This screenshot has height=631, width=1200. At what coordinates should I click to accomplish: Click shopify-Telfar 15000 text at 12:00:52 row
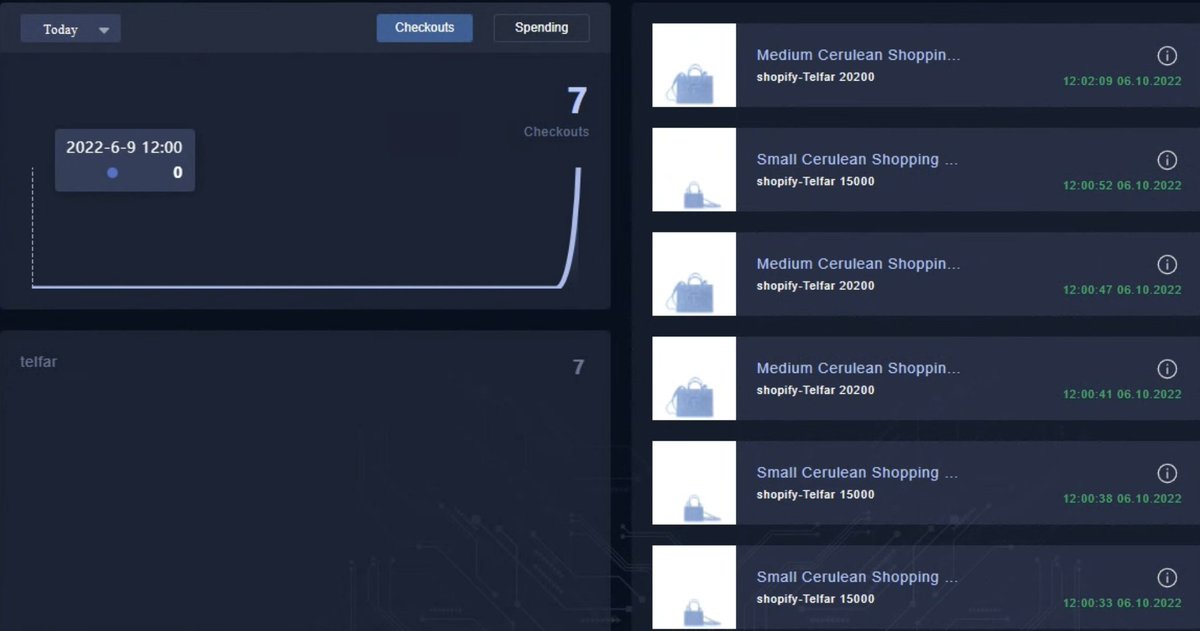click(815, 182)
